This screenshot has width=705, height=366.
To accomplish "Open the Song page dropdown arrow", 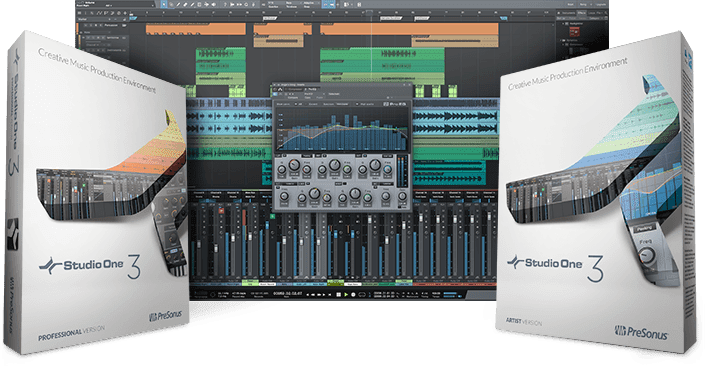I will click(591, 4).
